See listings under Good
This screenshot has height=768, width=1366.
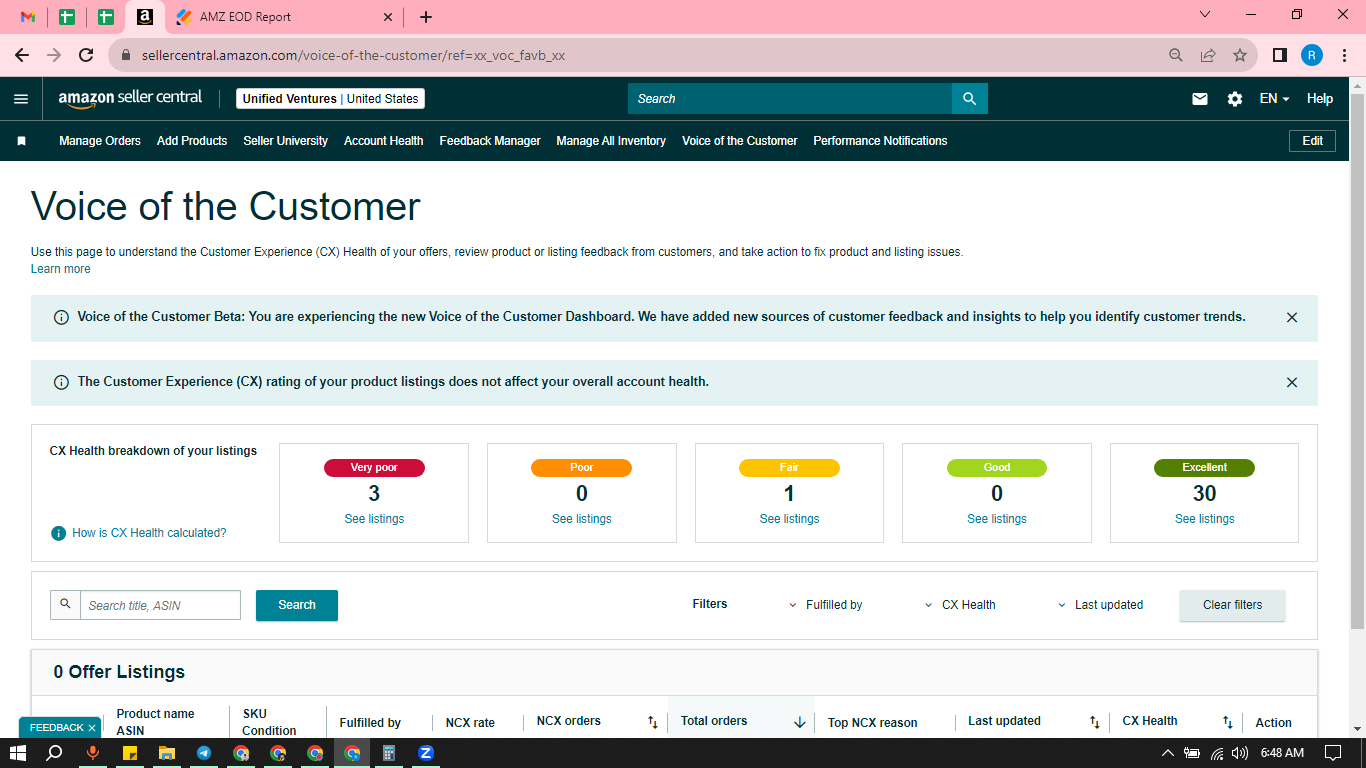[997, 519]
